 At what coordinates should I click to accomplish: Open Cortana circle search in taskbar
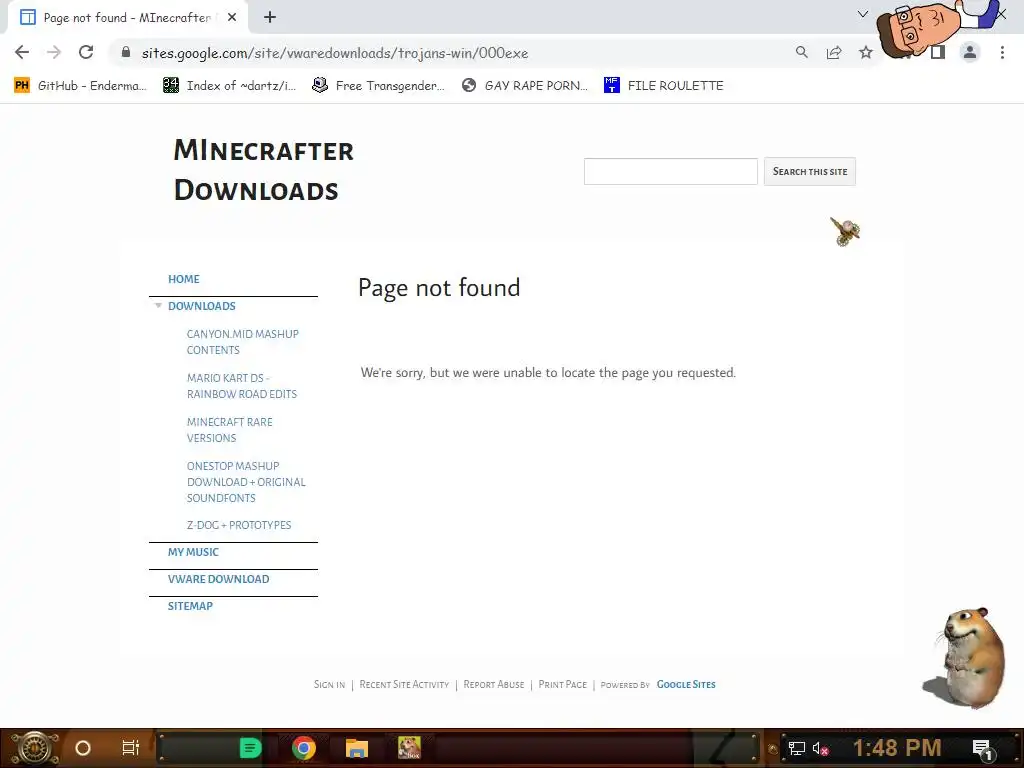click(83, 748)
